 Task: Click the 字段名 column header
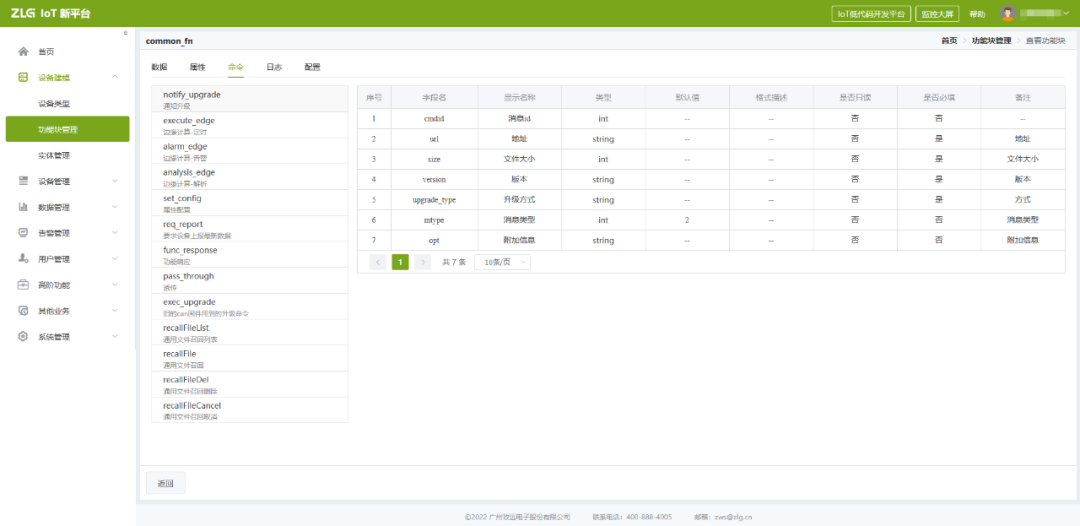pos(435,98)
